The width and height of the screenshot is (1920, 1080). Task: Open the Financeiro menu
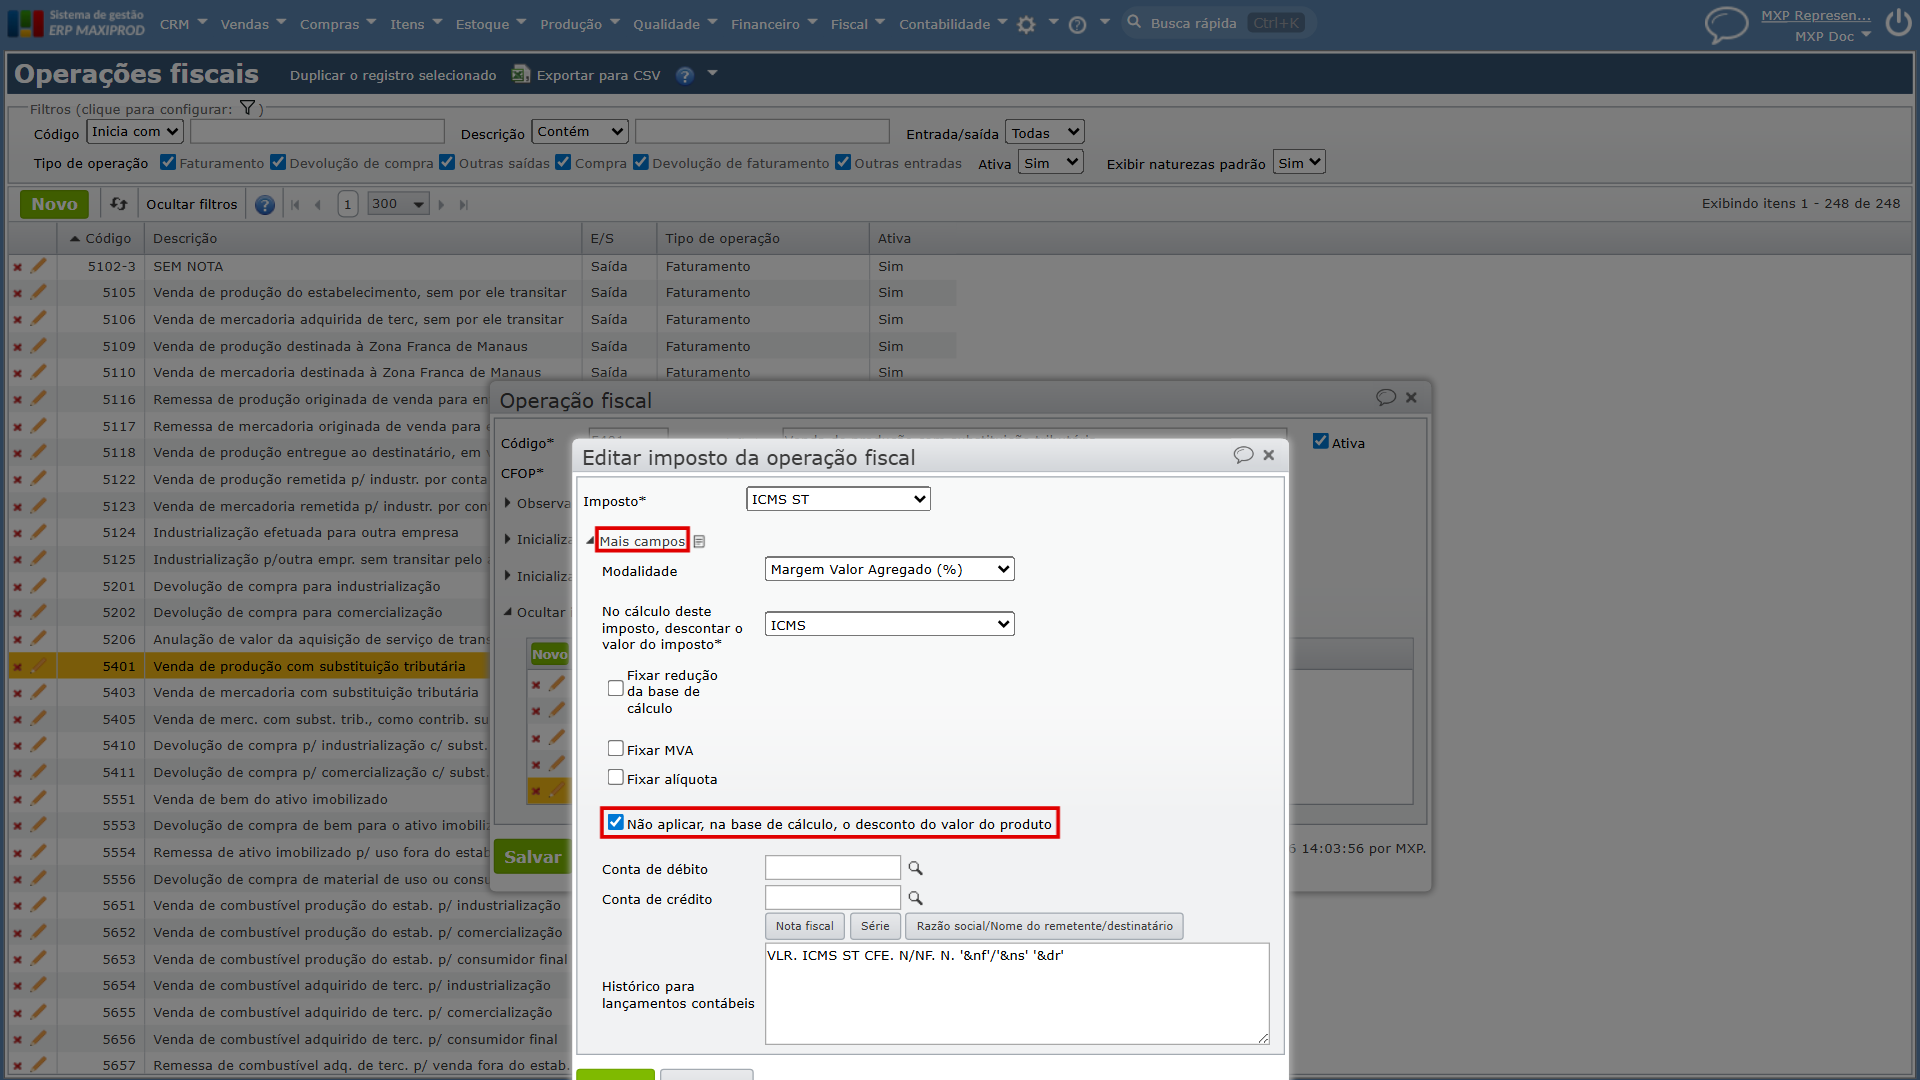click(773, 24)
